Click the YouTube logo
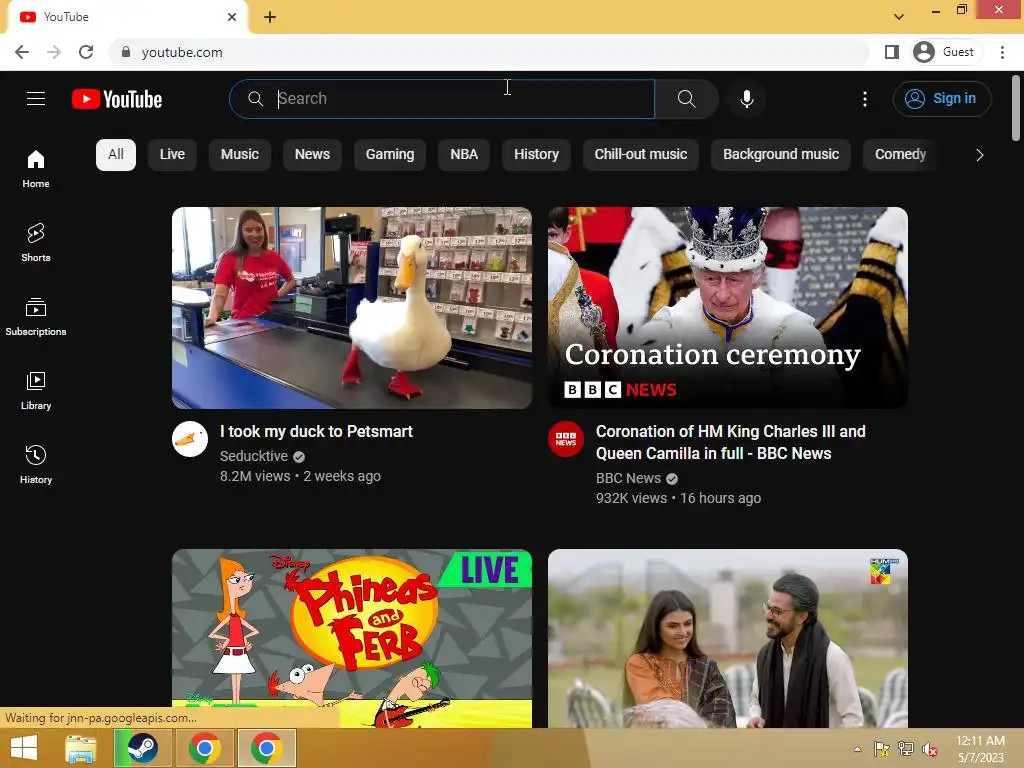This screenshot has width=1024, height=768. 117,99
